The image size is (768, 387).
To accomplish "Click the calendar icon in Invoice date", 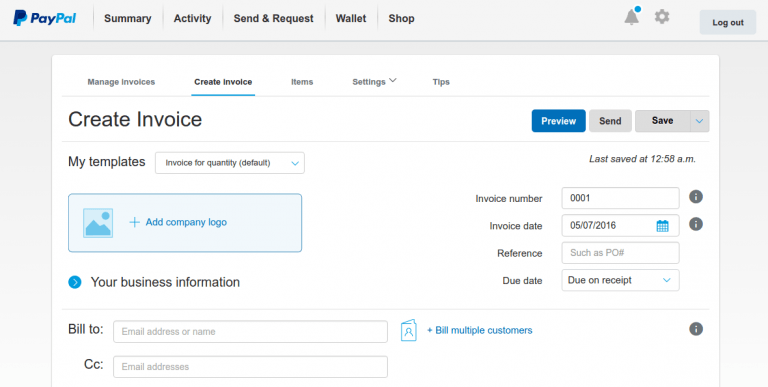I will point(662,226).
